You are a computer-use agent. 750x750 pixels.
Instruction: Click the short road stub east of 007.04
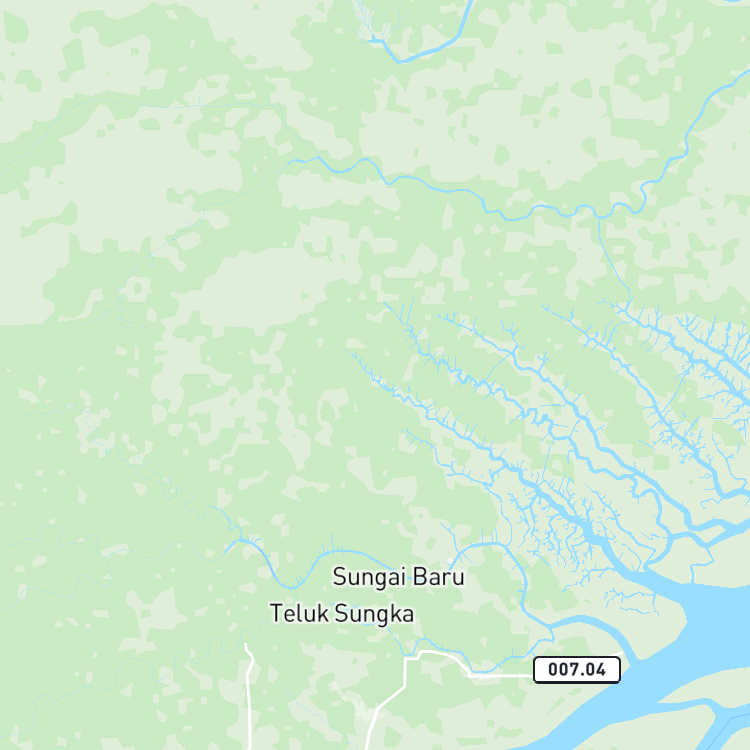[623, 653]
